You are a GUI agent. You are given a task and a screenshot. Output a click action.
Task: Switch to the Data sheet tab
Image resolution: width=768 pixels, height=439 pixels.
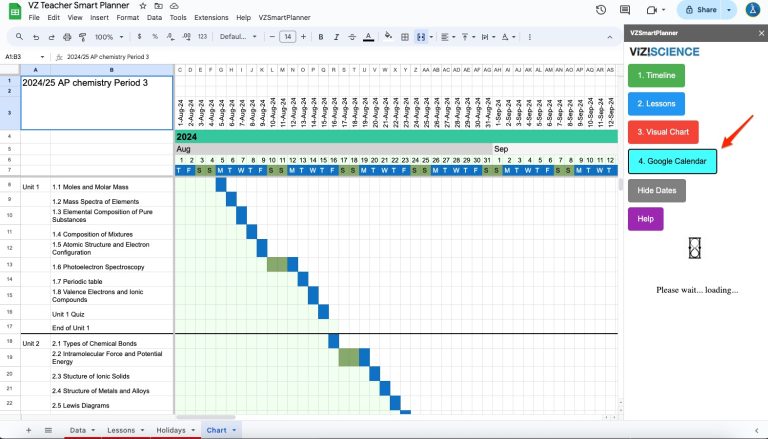(77, 430)
